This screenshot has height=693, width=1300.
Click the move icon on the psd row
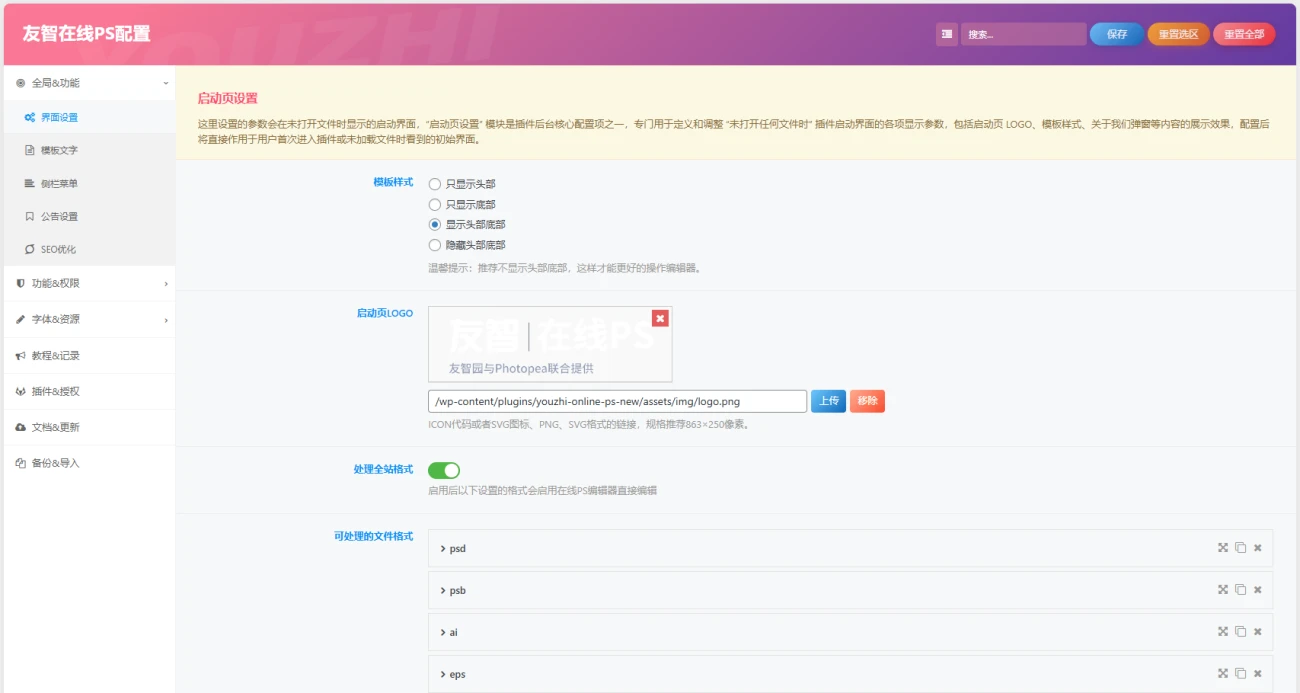(x=1223, y=548)
